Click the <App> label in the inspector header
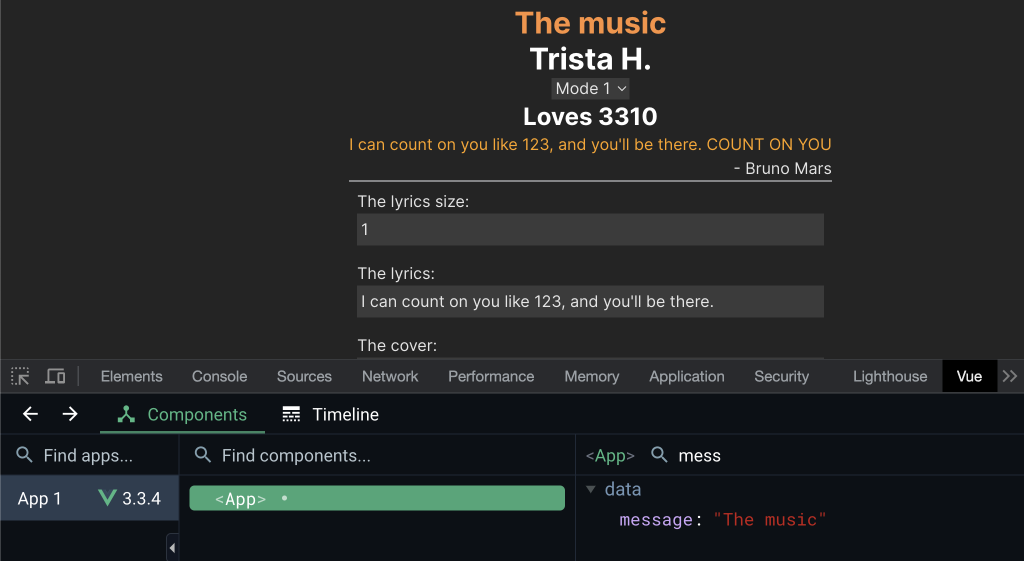This screenshot has height=561, width=1024. [x=610, y=455]
